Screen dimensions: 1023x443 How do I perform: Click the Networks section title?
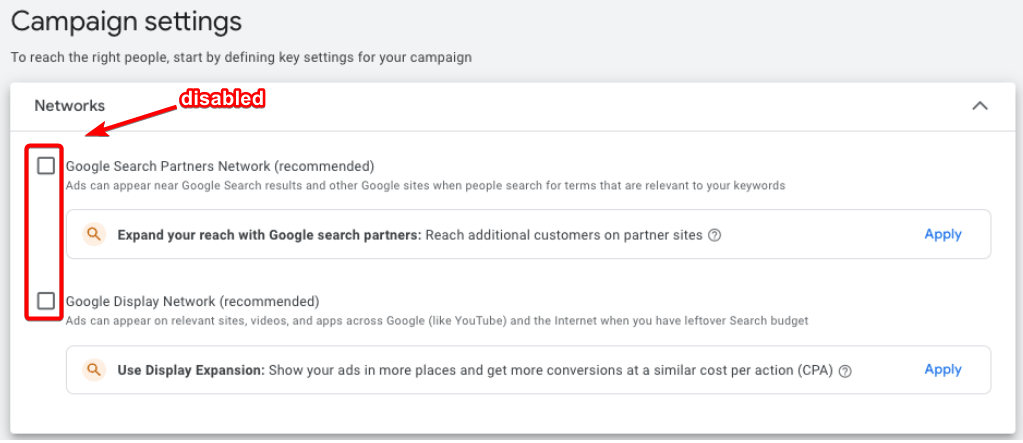pos(70,106)
